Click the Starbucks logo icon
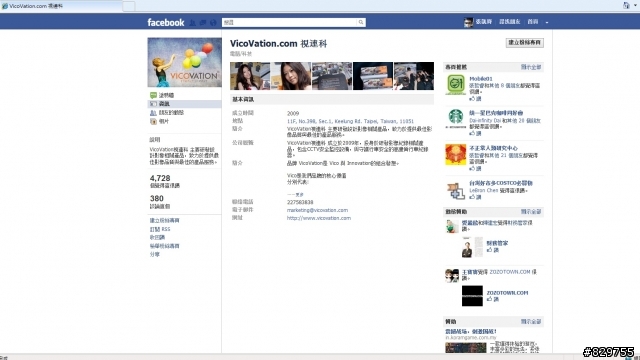The image size is (640, 360). point(456,119)
